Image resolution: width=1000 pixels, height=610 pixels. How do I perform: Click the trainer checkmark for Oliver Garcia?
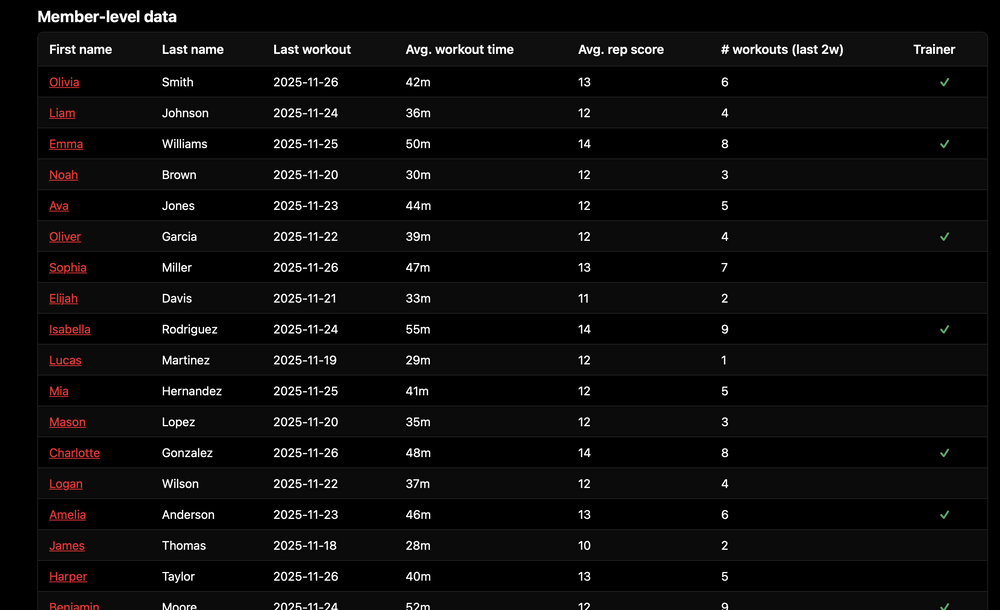point(944,237)
